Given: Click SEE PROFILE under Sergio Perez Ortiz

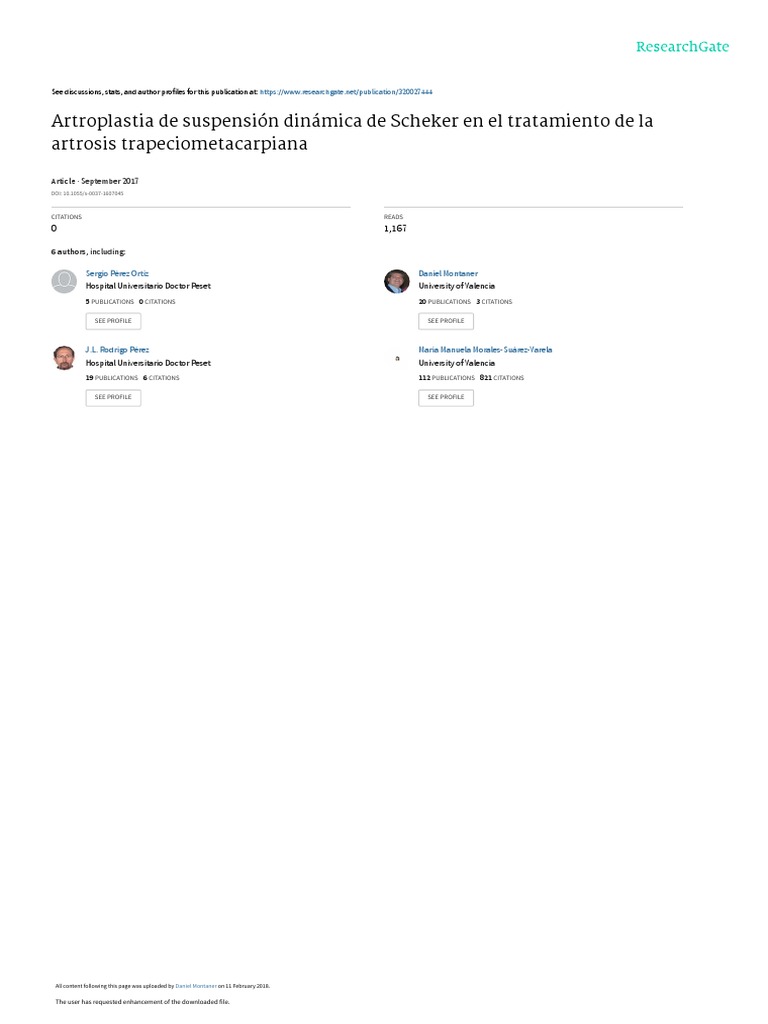Looking at the screenshot, I should (113, 321).
